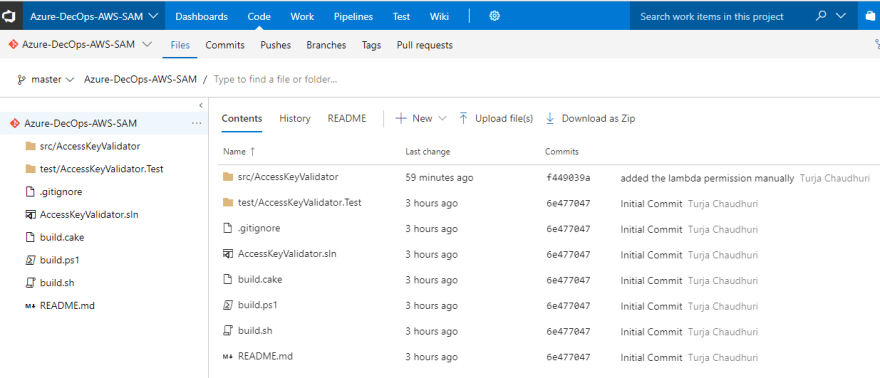
Task: Expand the search options chevron
Action: pos(841,16)
